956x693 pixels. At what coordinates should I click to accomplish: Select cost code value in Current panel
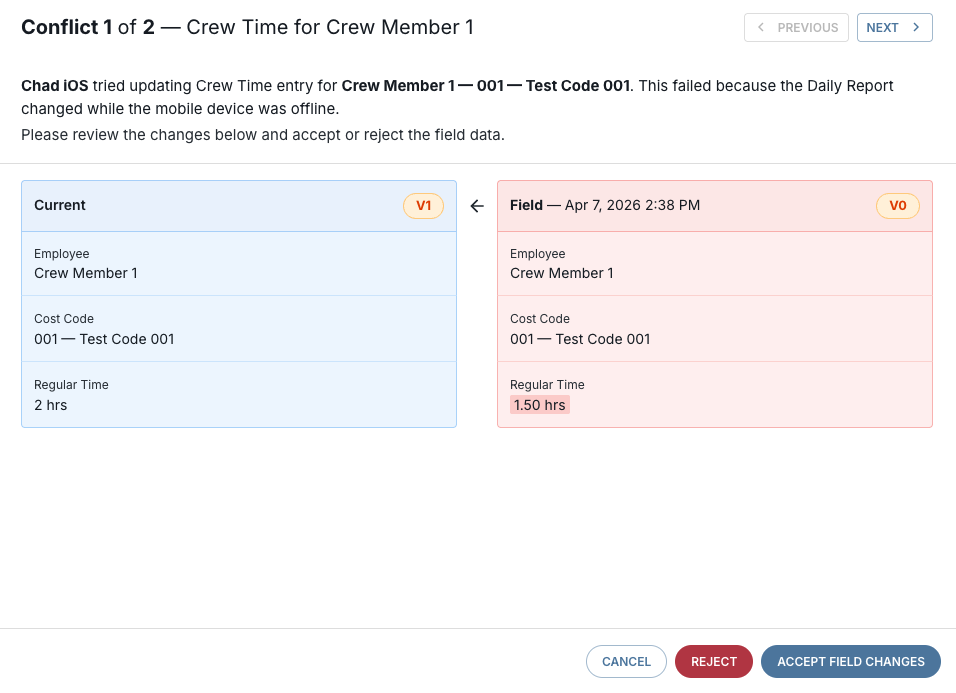point(104,339)
